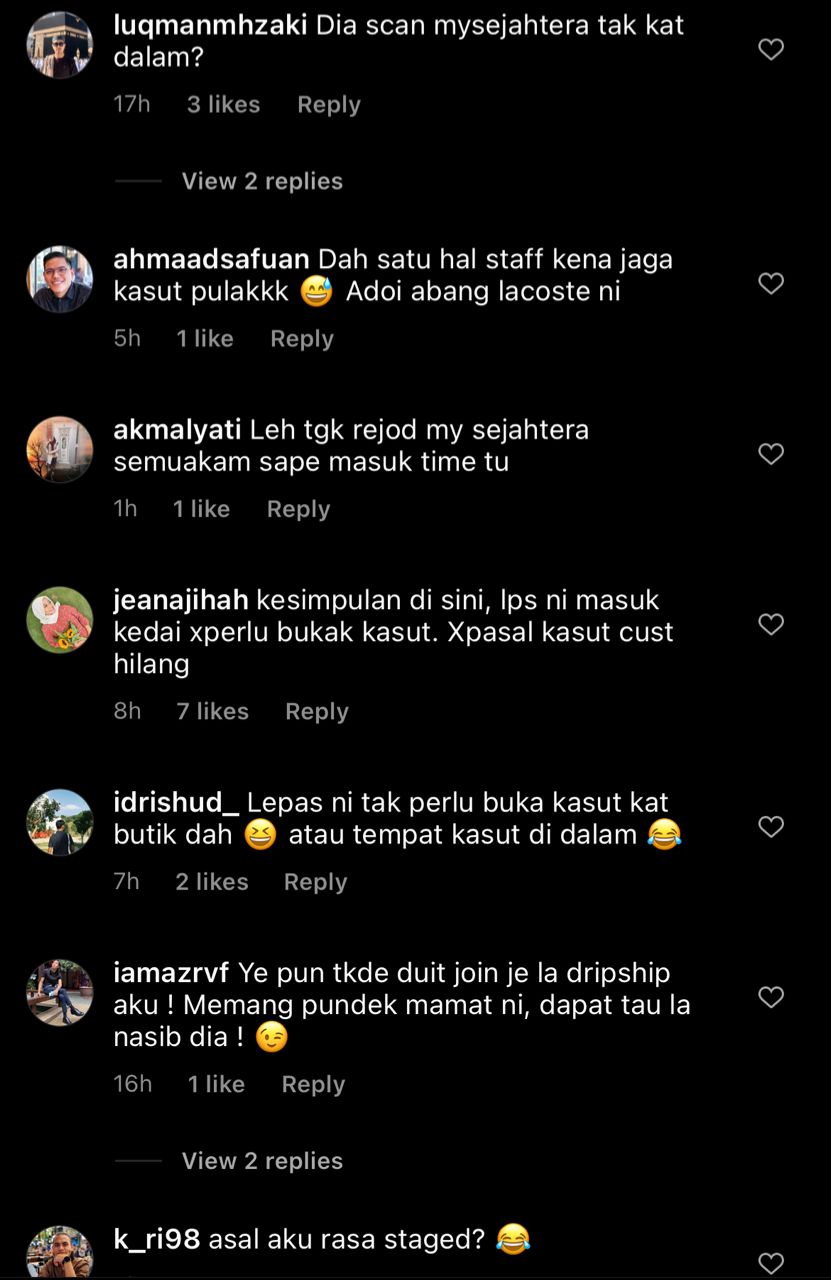Open luqmanmhzaki's profile picture
831x1280 pixels.
point(60,45)
